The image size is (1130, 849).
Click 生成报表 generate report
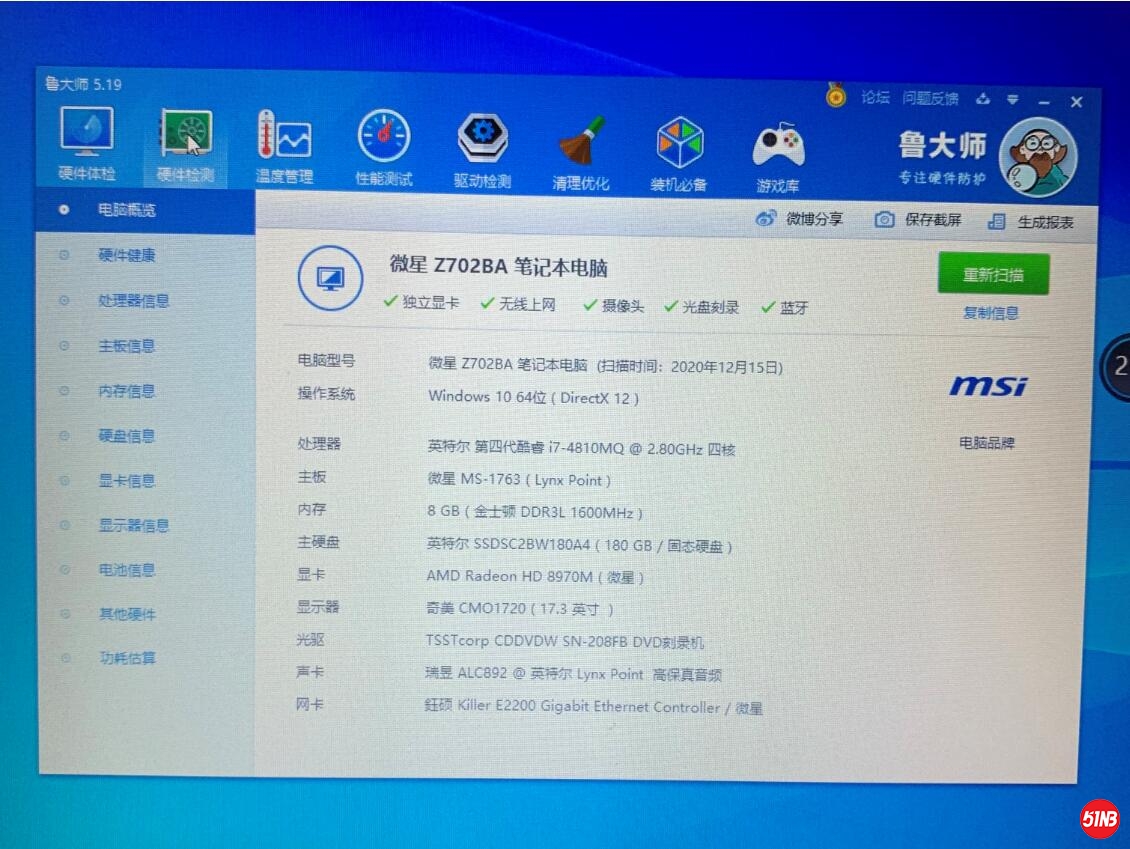1031,222
